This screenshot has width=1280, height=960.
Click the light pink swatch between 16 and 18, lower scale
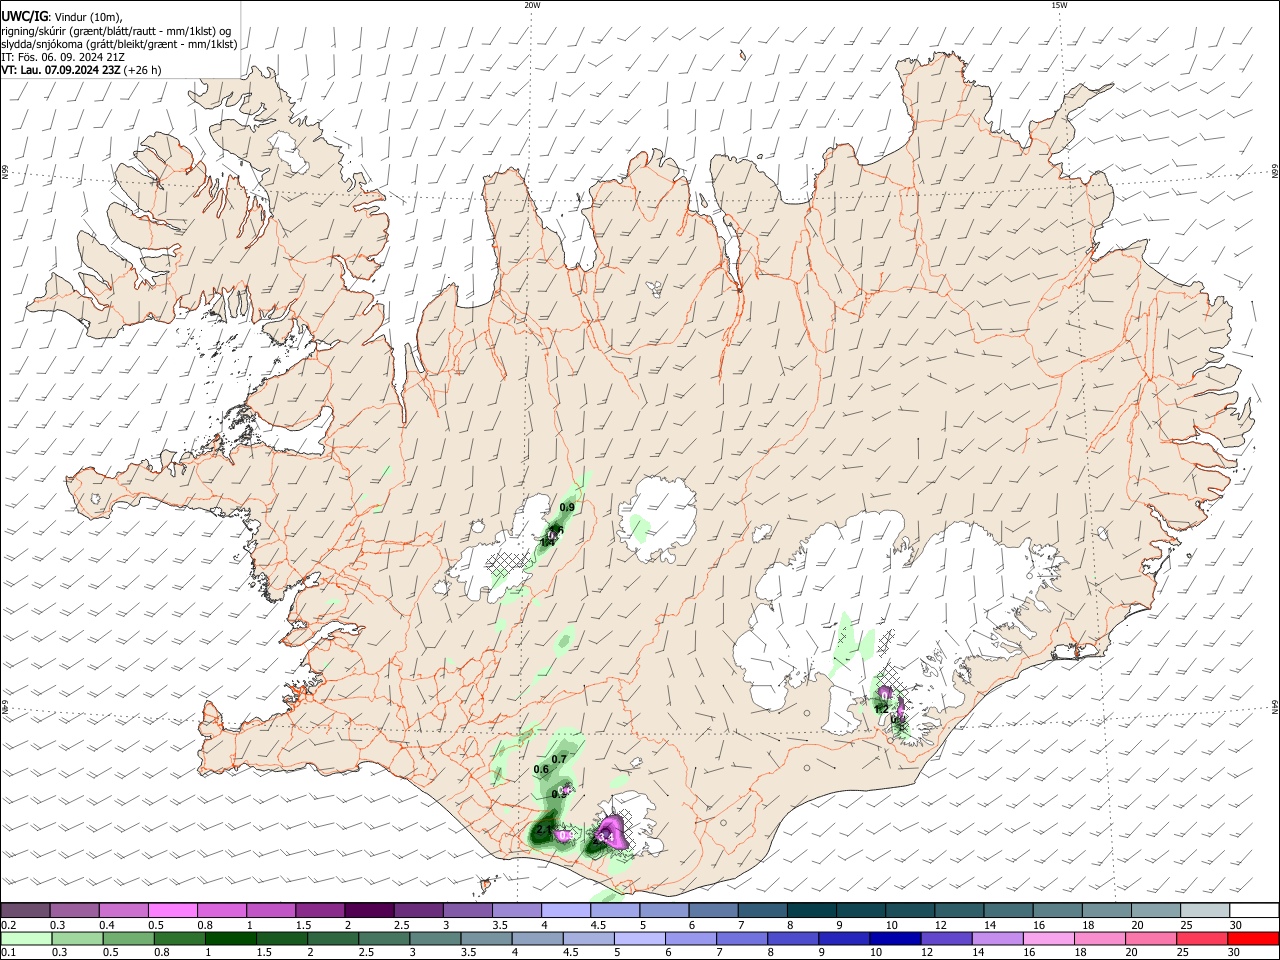click(x=1049, y=938)
